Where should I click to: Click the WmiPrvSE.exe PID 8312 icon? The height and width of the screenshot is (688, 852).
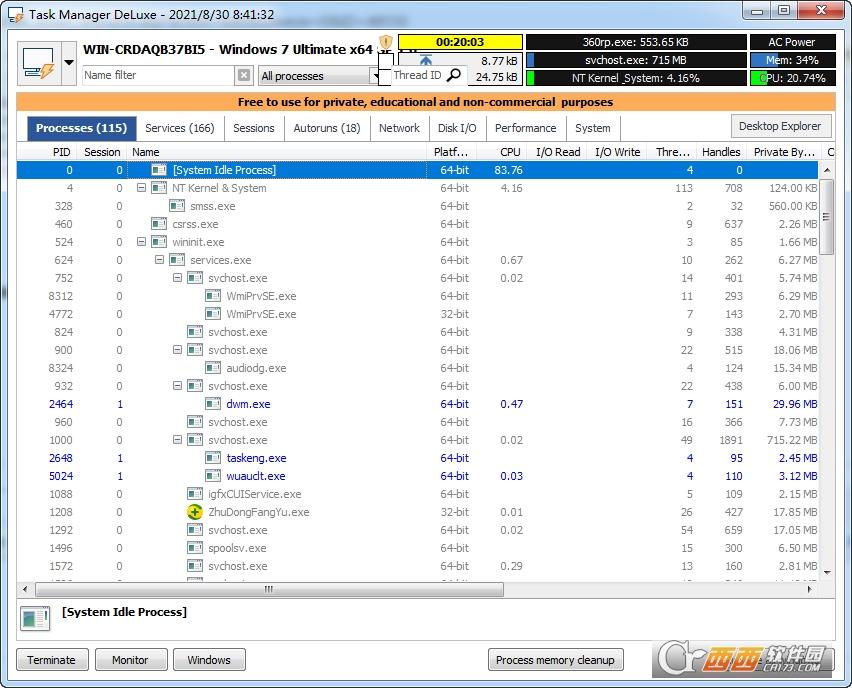(x=213, y=296)
